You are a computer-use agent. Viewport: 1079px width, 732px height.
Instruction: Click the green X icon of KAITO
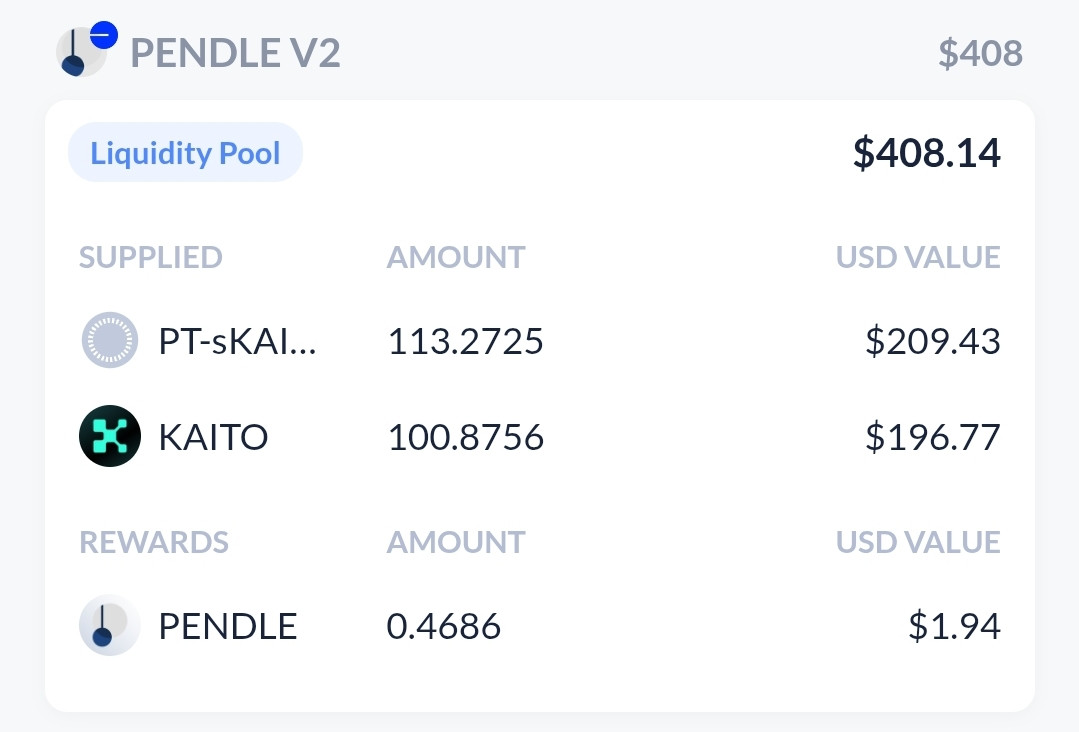tap(110, 436)
